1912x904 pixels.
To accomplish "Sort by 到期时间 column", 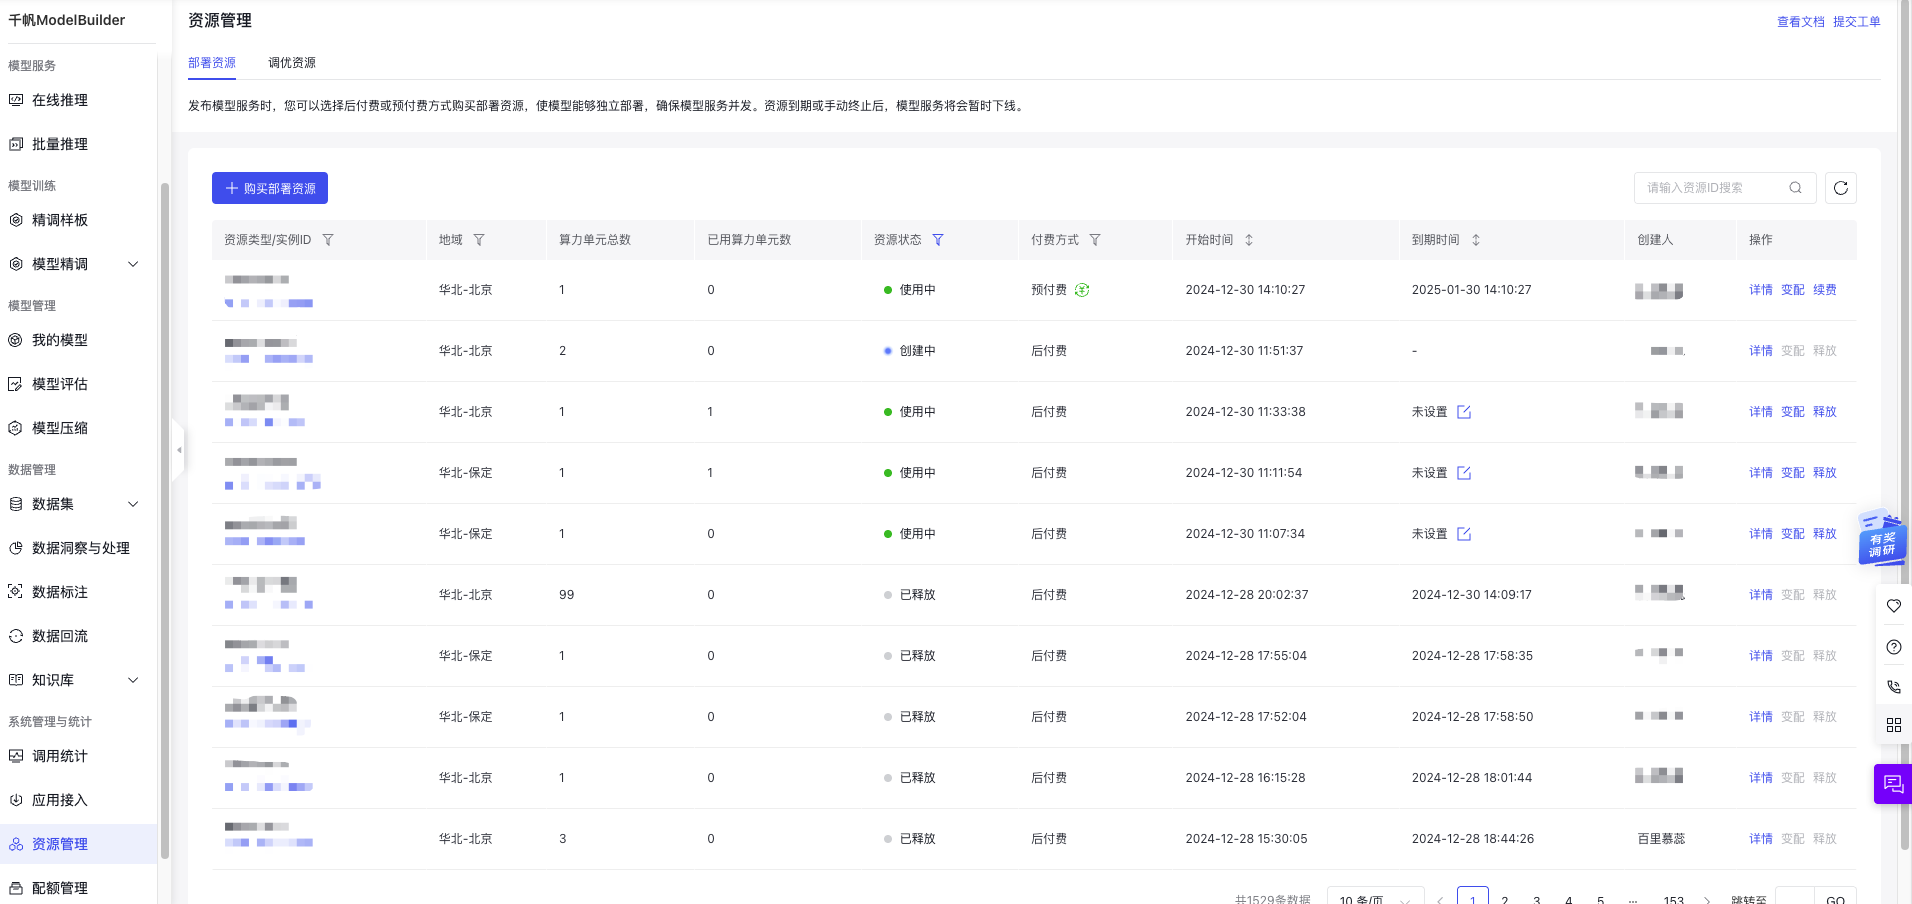I will pos(1476,240).
